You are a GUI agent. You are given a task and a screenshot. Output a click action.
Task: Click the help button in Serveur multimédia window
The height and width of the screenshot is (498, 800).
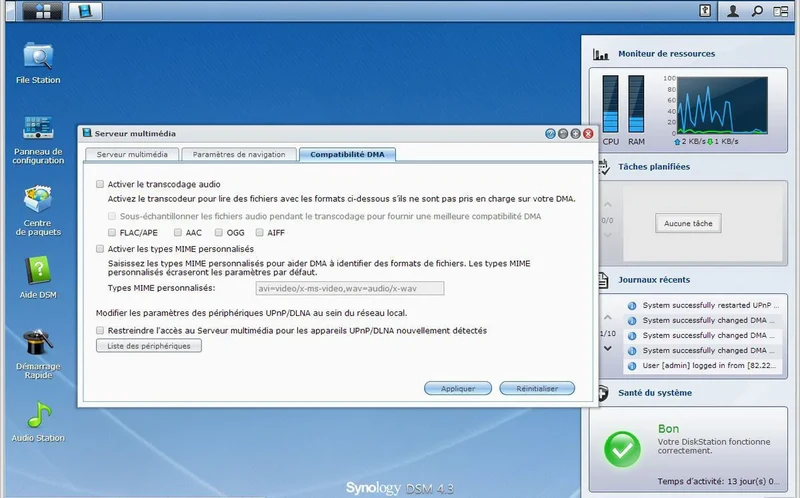[x=550, y=134]
